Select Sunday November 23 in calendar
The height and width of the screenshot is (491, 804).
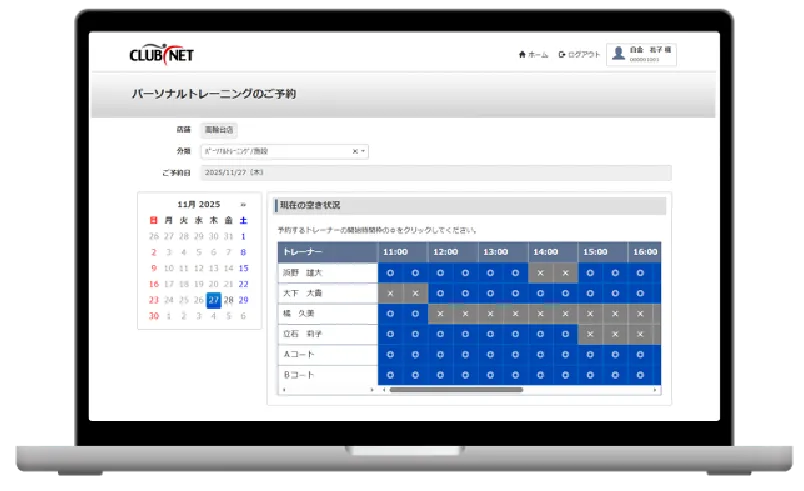click(x=154, y=300)
